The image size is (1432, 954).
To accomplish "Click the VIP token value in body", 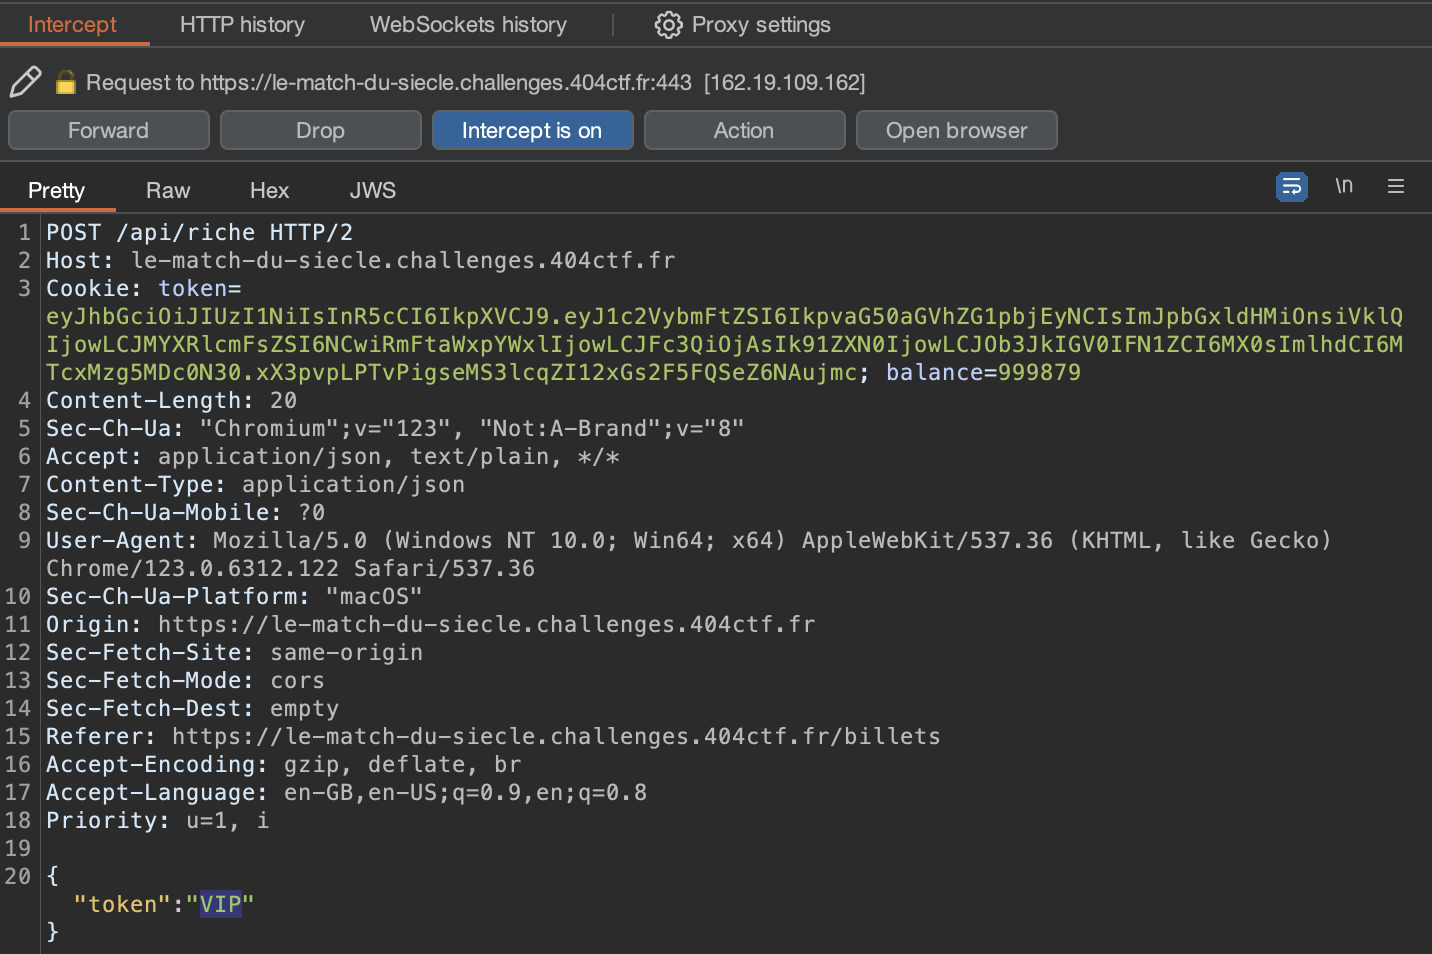I will tap(220, 905).
